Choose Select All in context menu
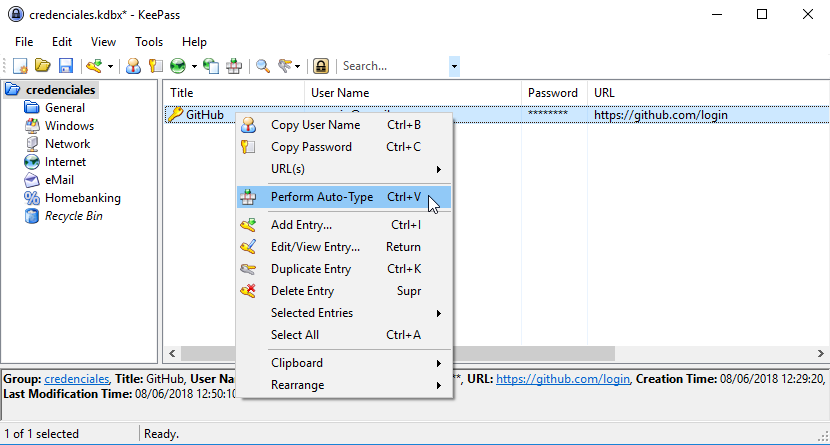Image resolution: width=830 pixels, height=445 pixels. (344, 335)
